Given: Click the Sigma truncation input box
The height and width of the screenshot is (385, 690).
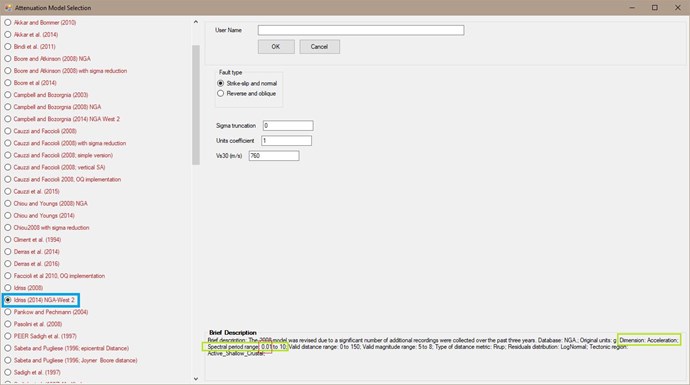Looking at the screenshot, I should 288,125.
